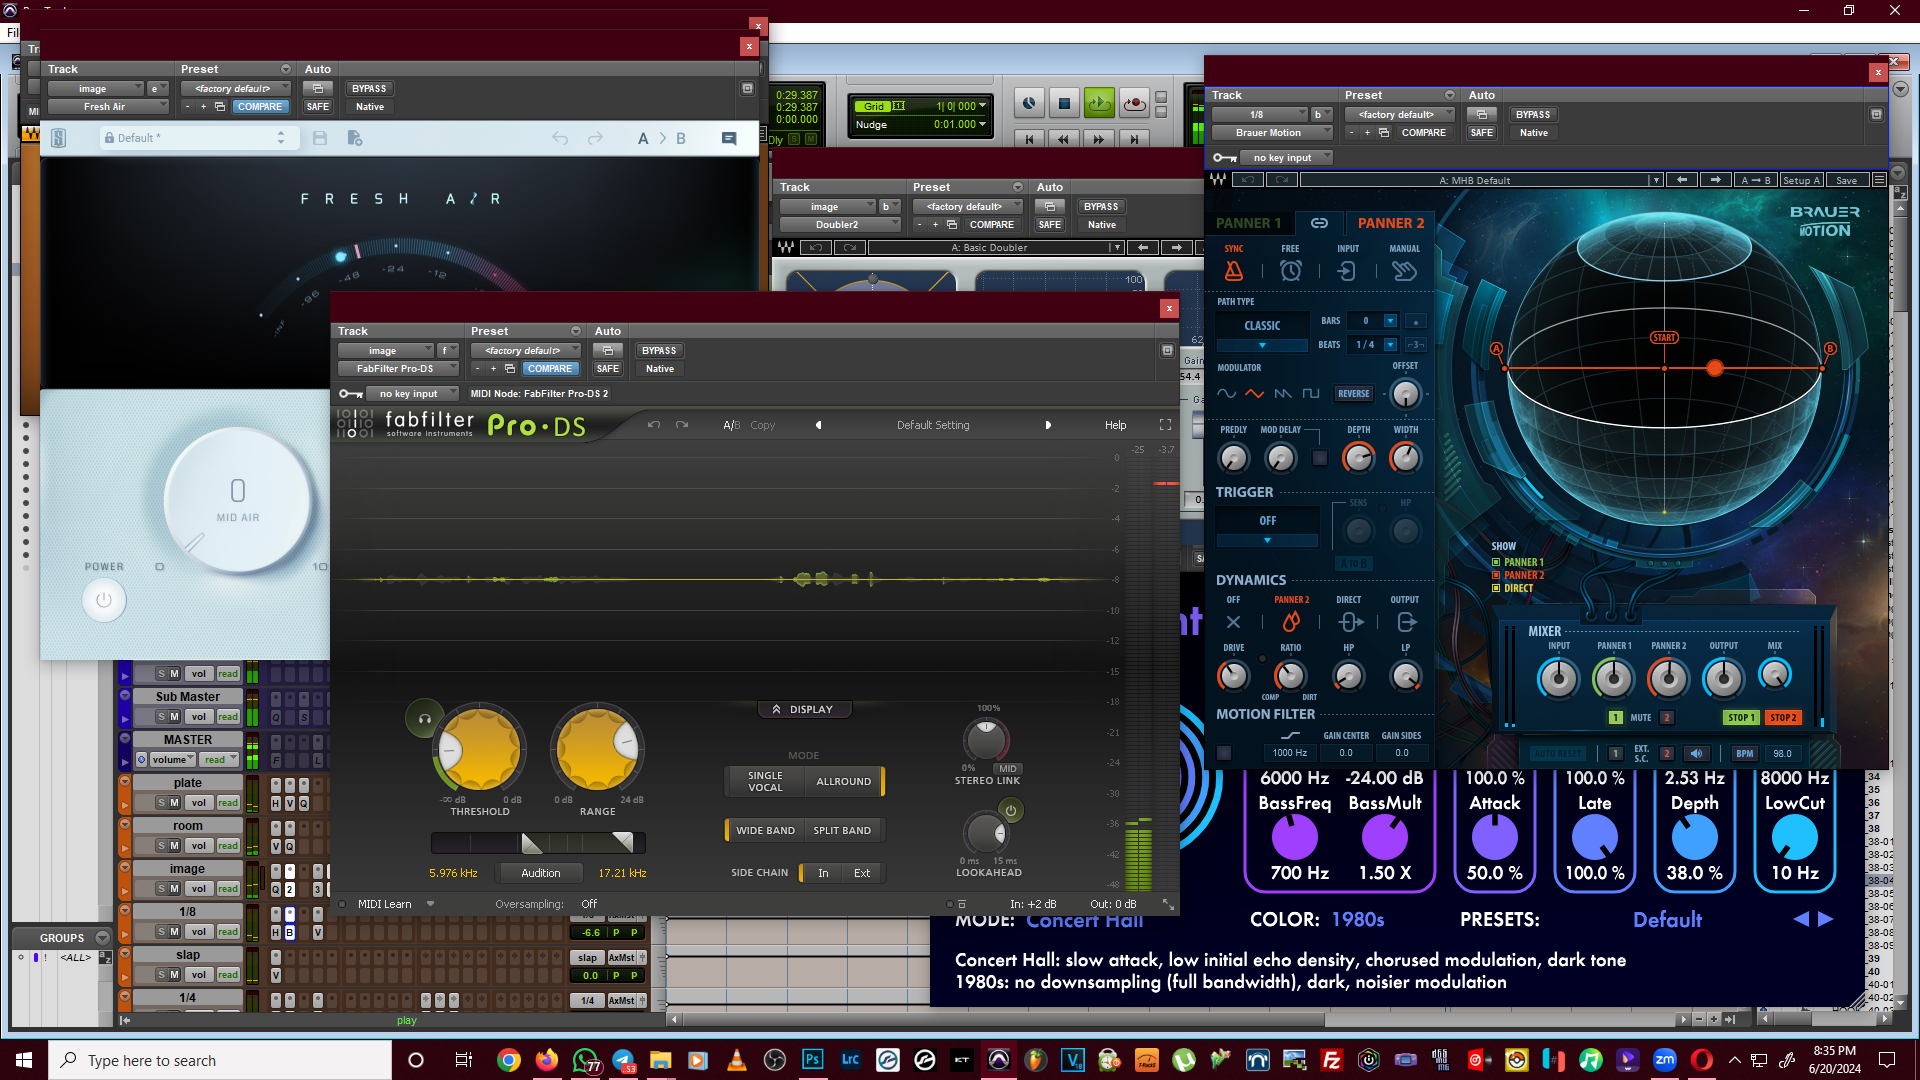Open the Trigger OFF mode dropdown
This screenshot has width=1920, height=1080.
pyautogui.click(x=1267, y=540)
